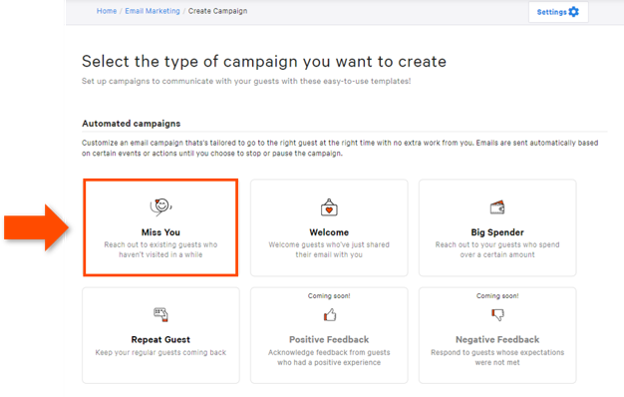The image size is (624, 397).
Task: Open the Email Marketing breadcrumb link
Action: tap(152, 11)
